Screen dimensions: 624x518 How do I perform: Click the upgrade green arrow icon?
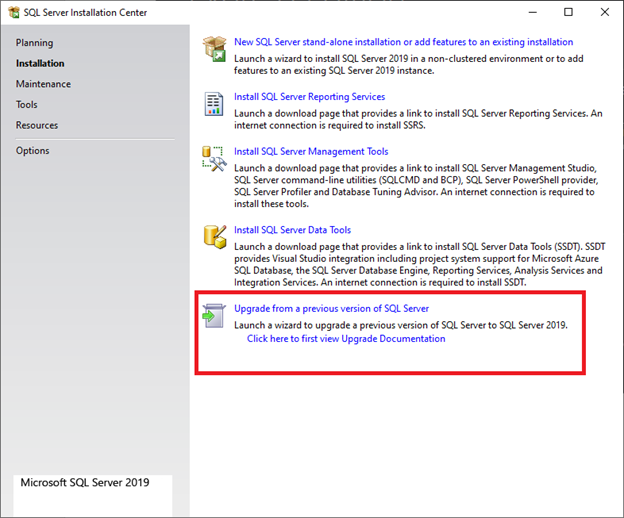[214, 316]
